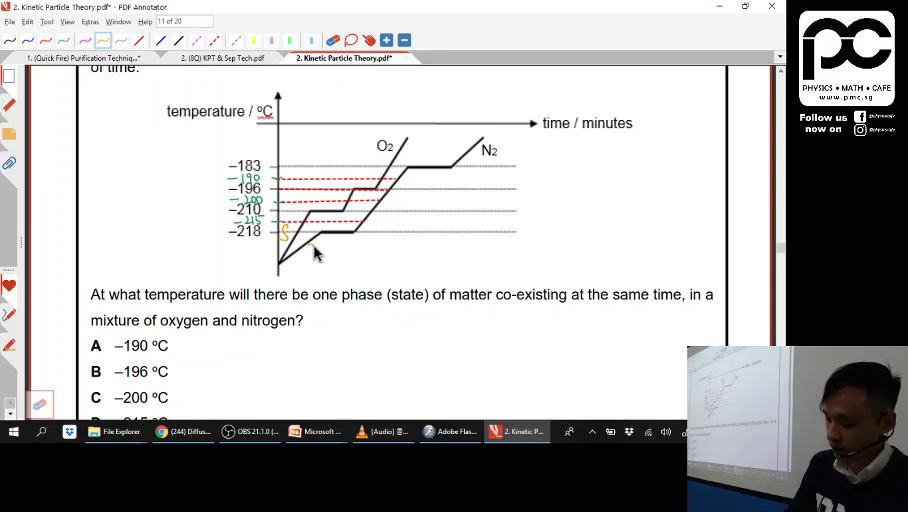Click the blue plus zoom-in button
The image size is (908, 512).
pos(387,41)
